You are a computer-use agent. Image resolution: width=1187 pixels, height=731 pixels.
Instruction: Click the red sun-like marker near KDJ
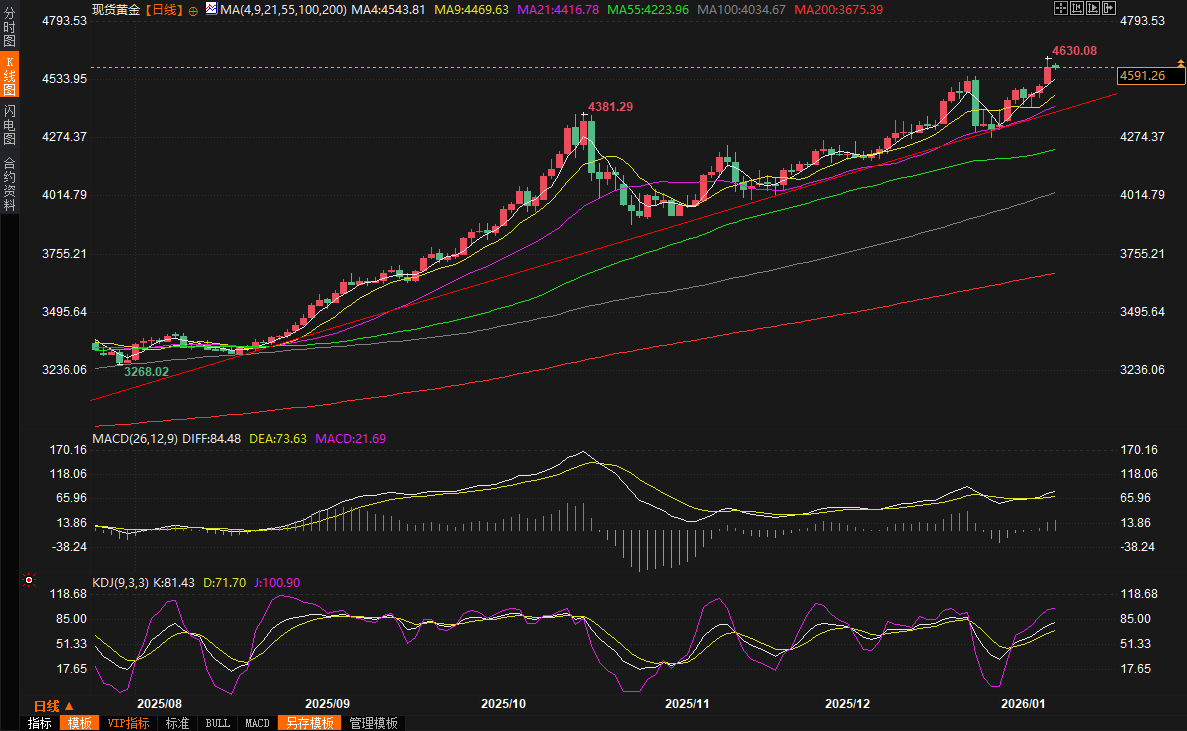click(x=28, y=580)
